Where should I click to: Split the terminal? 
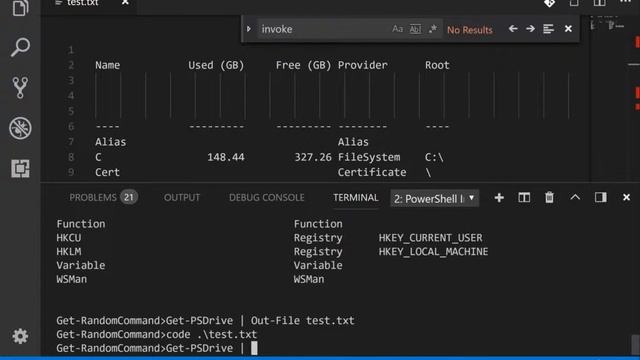[524, 198]
